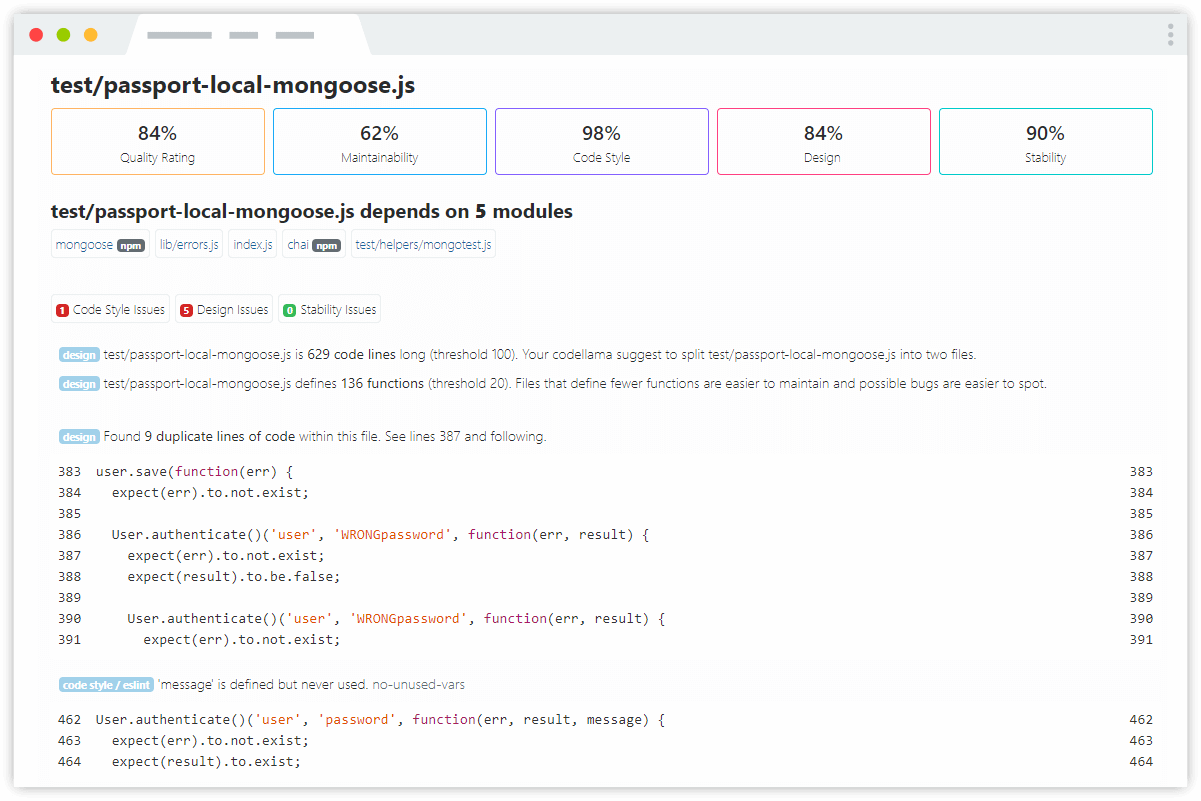Click the green window dot
1201x801 pixels.
point(63,35)
